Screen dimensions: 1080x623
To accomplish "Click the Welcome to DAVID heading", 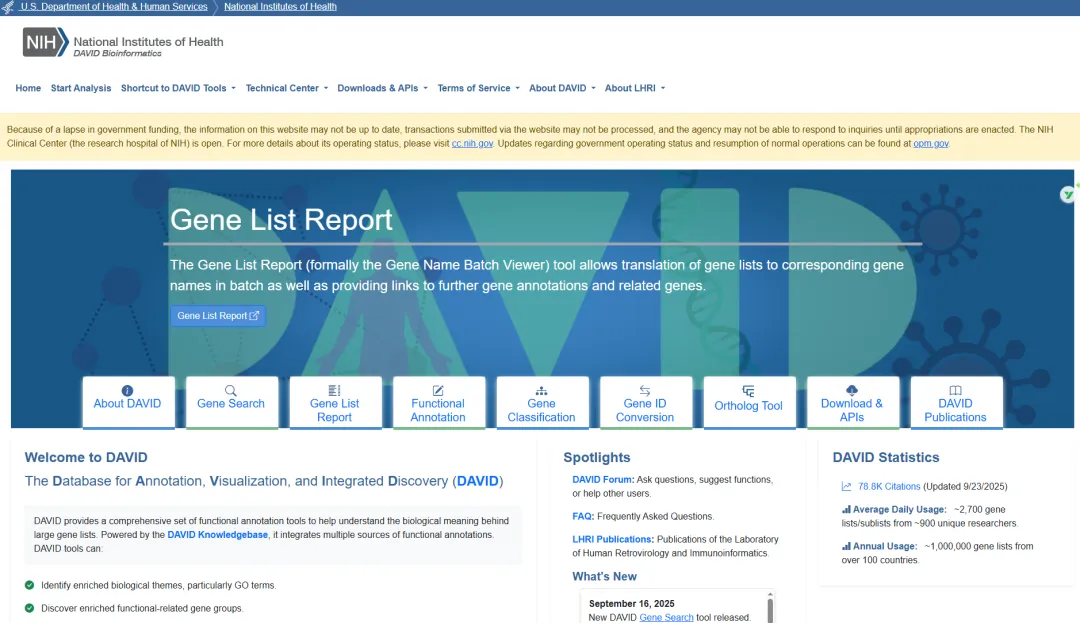I will (86, 457).
